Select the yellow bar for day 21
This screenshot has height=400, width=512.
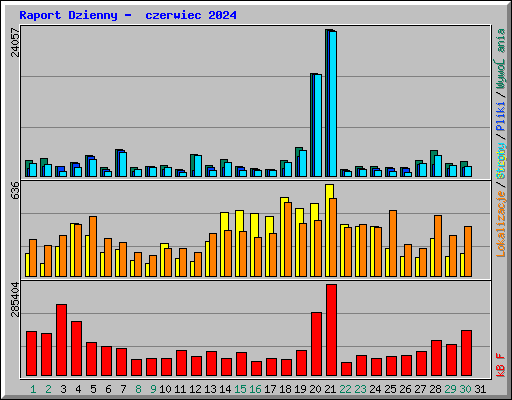click(329, 230)
